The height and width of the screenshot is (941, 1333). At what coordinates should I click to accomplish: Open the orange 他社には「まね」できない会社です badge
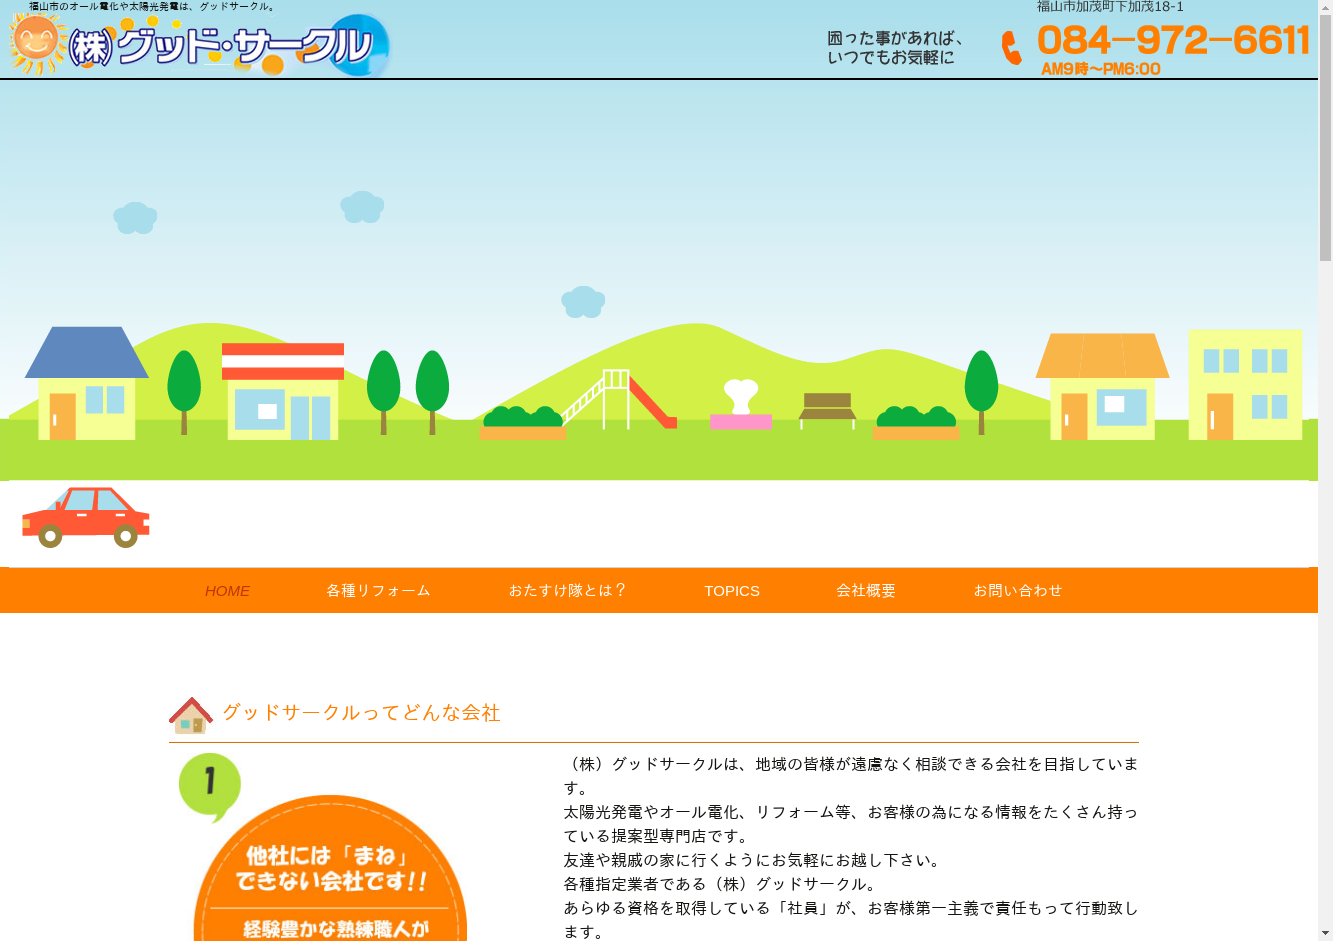330,870
